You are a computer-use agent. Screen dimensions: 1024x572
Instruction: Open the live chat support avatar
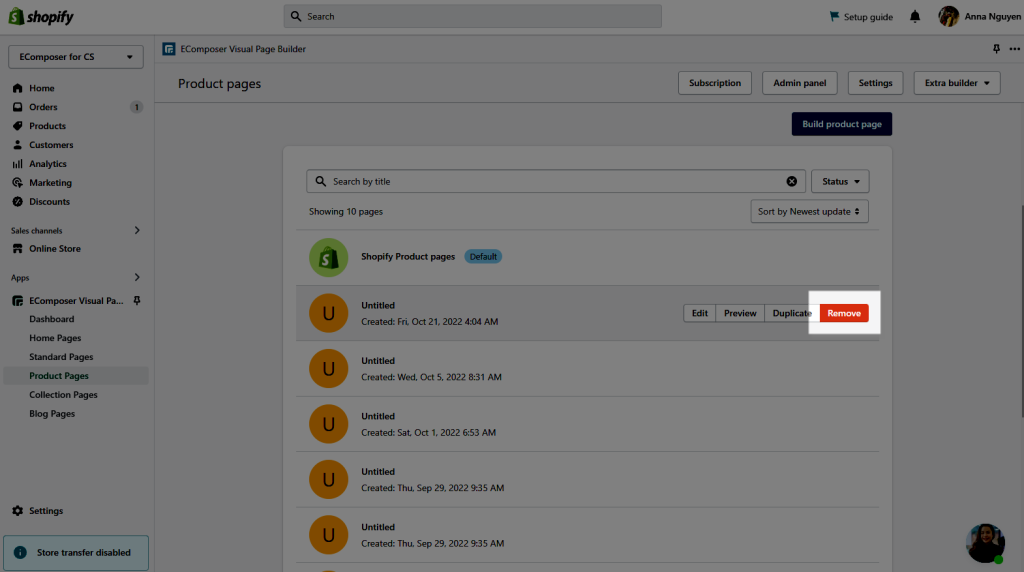[985, 543]
